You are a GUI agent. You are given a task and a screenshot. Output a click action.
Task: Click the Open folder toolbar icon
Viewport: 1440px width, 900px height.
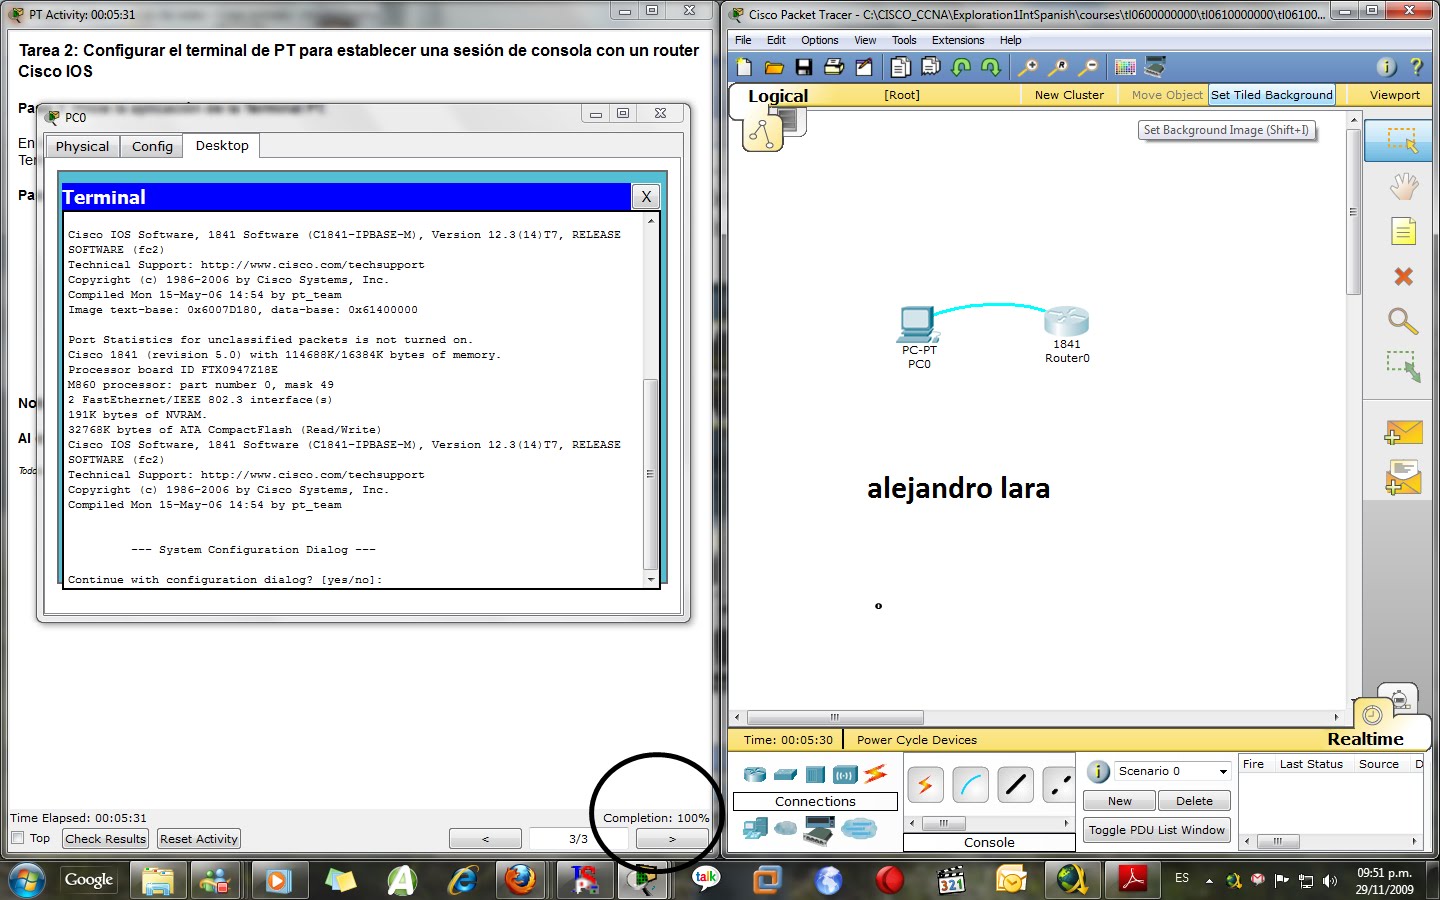coord(774,67)
